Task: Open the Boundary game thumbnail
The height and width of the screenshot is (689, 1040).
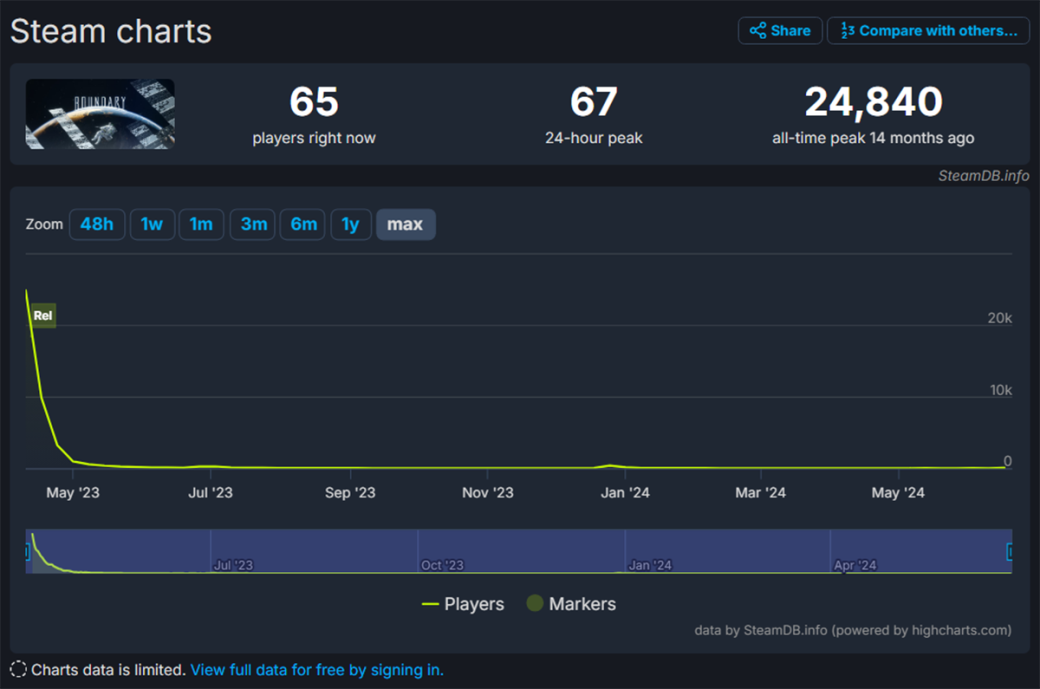Action: coord(100,114)
